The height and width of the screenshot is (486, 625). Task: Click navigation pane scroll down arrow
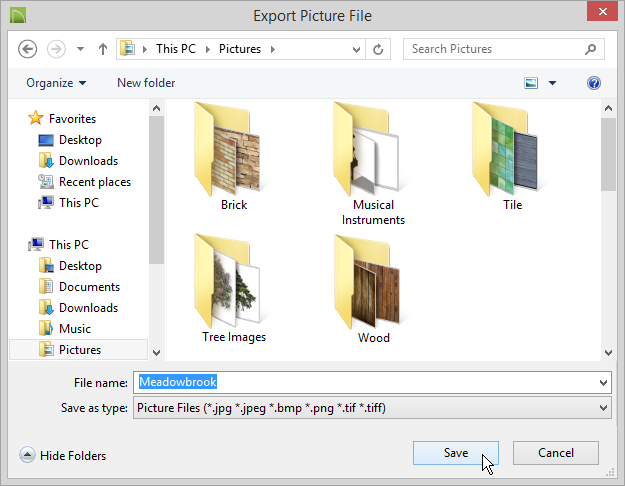[157, 352]
